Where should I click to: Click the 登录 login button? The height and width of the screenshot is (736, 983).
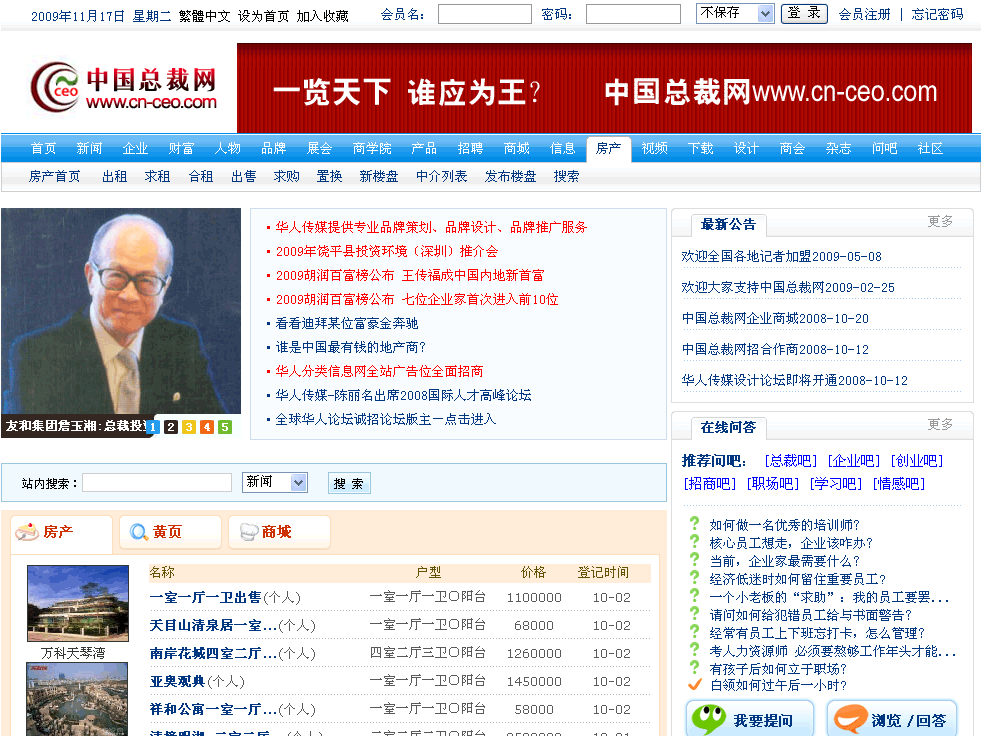[804, 13]
